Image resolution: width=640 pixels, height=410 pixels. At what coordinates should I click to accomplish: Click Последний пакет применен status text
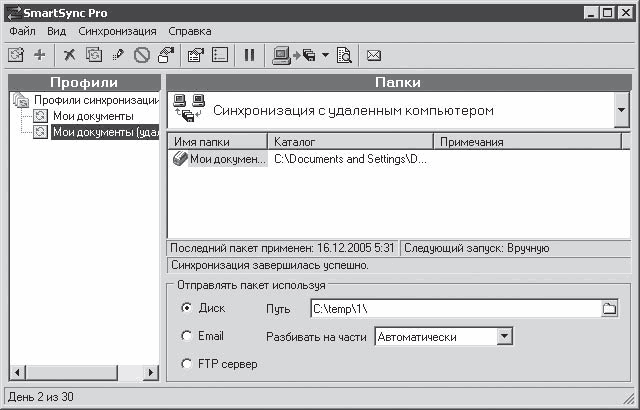282,248
